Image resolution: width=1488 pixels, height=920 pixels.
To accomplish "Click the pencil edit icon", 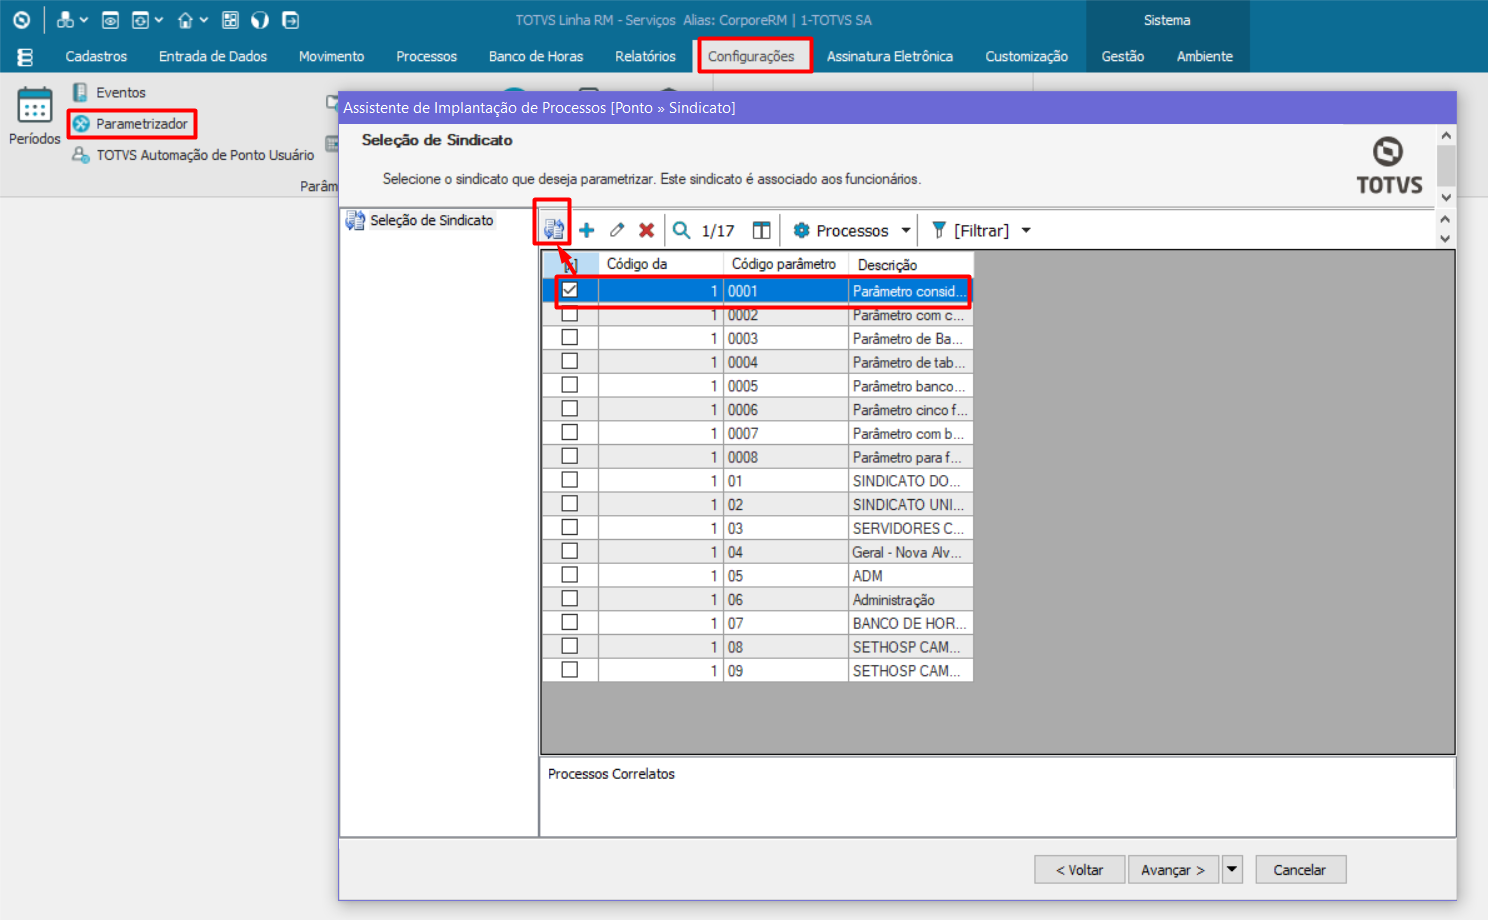I will point(617,230).
